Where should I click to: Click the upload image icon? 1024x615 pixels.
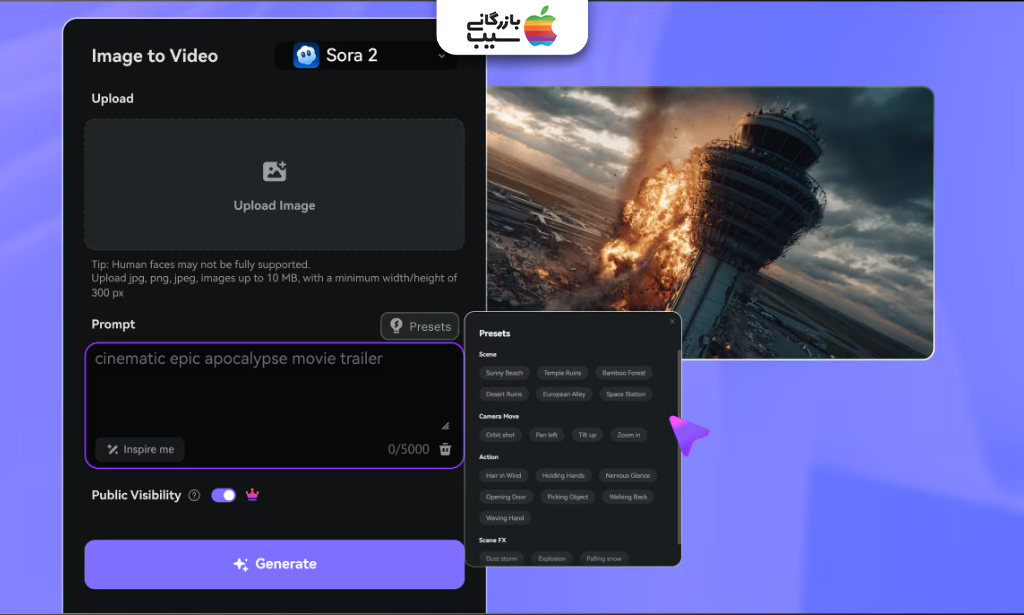pos(274,171)
